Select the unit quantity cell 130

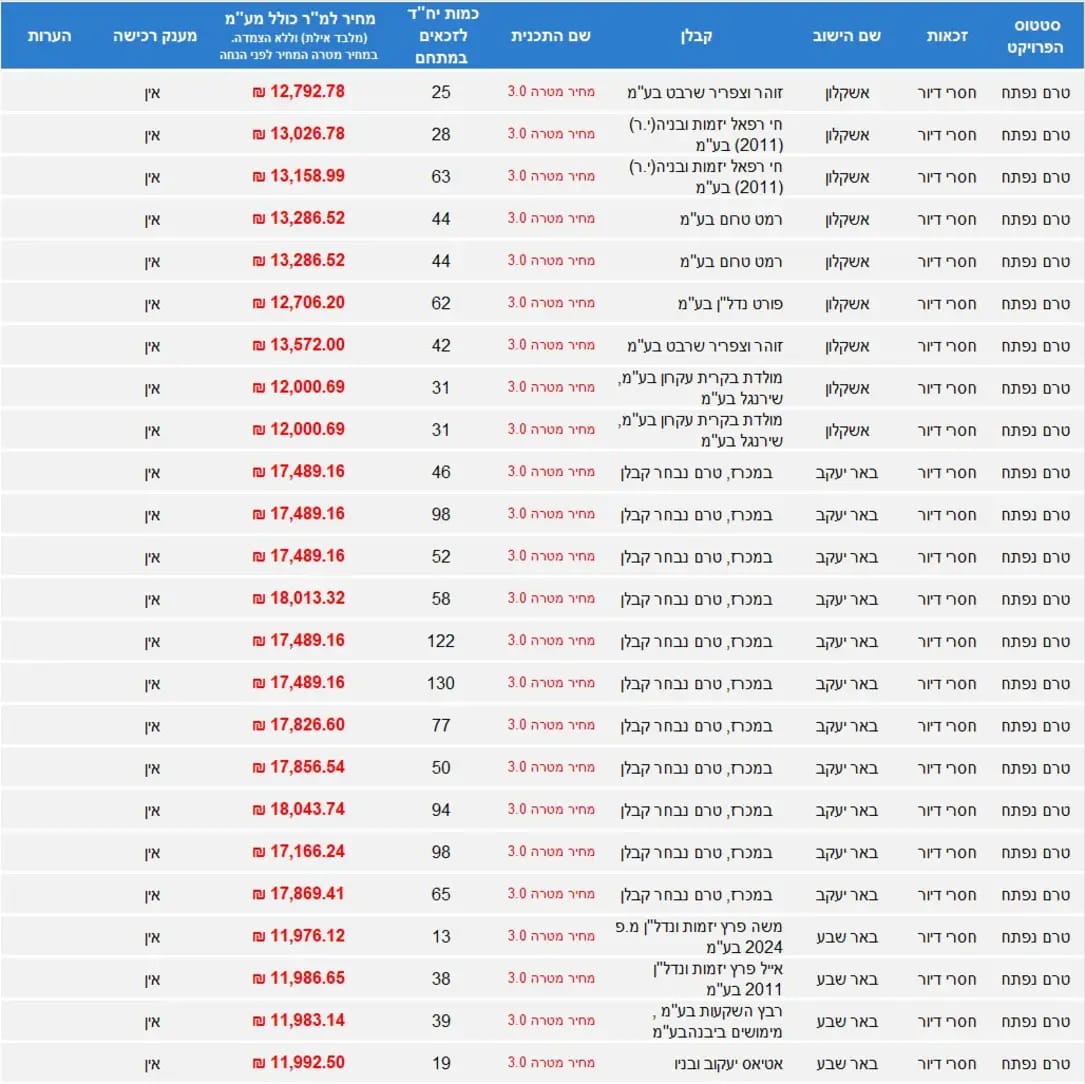coord(440,683)
